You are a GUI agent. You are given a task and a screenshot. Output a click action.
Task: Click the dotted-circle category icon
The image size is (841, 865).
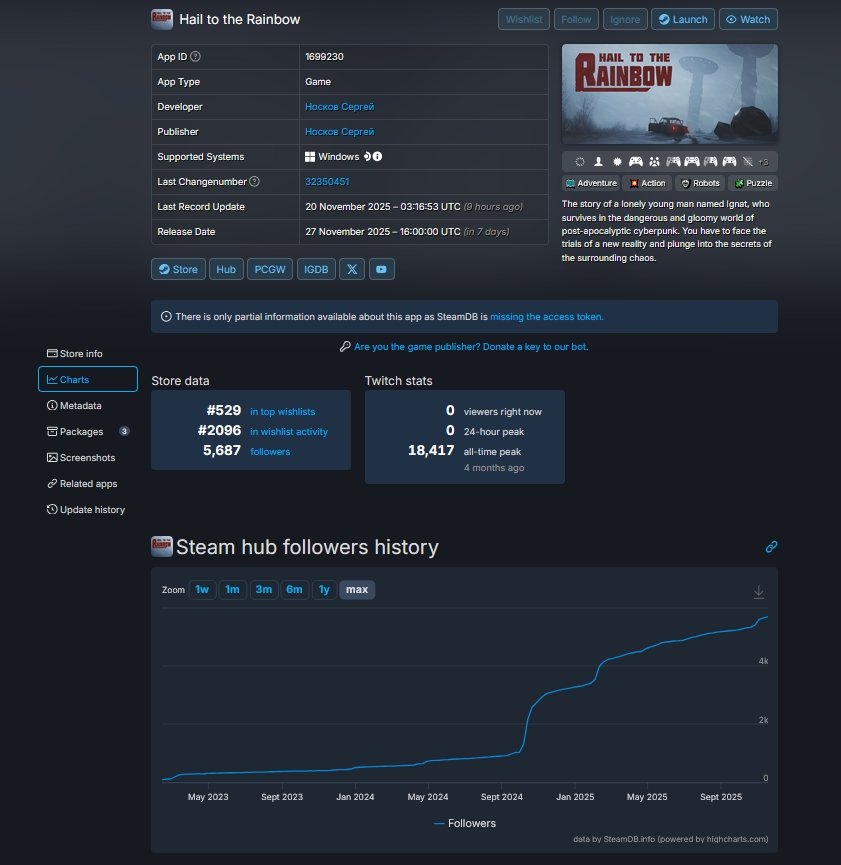(x=579, y=162)
